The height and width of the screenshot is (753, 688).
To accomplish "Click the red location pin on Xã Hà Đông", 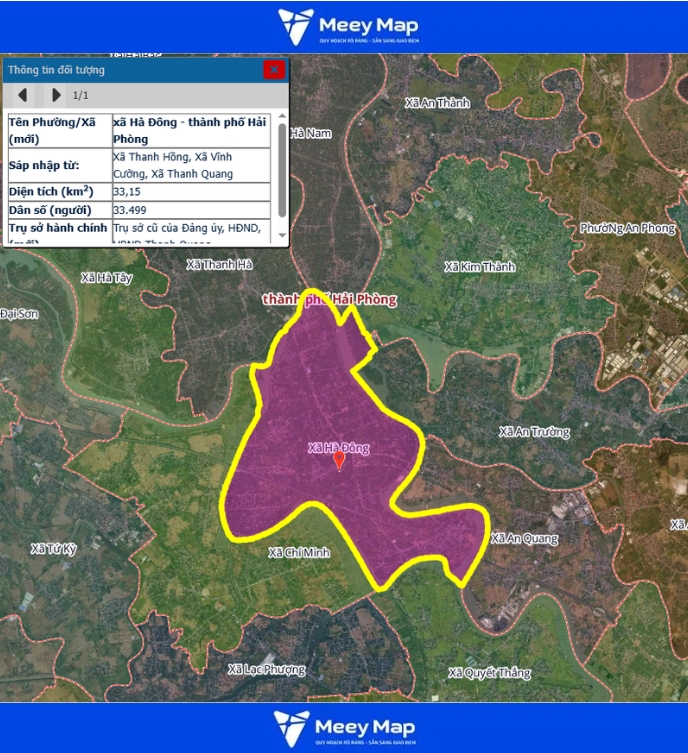I will [339, 460].
